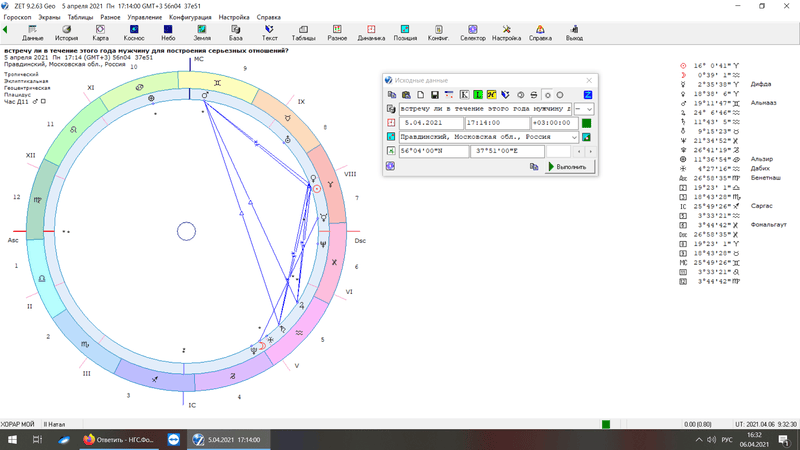The height and width of the screenshot is (450, 800).
Task: Toggle the K button in data dialog
Action: coord(465,94)
